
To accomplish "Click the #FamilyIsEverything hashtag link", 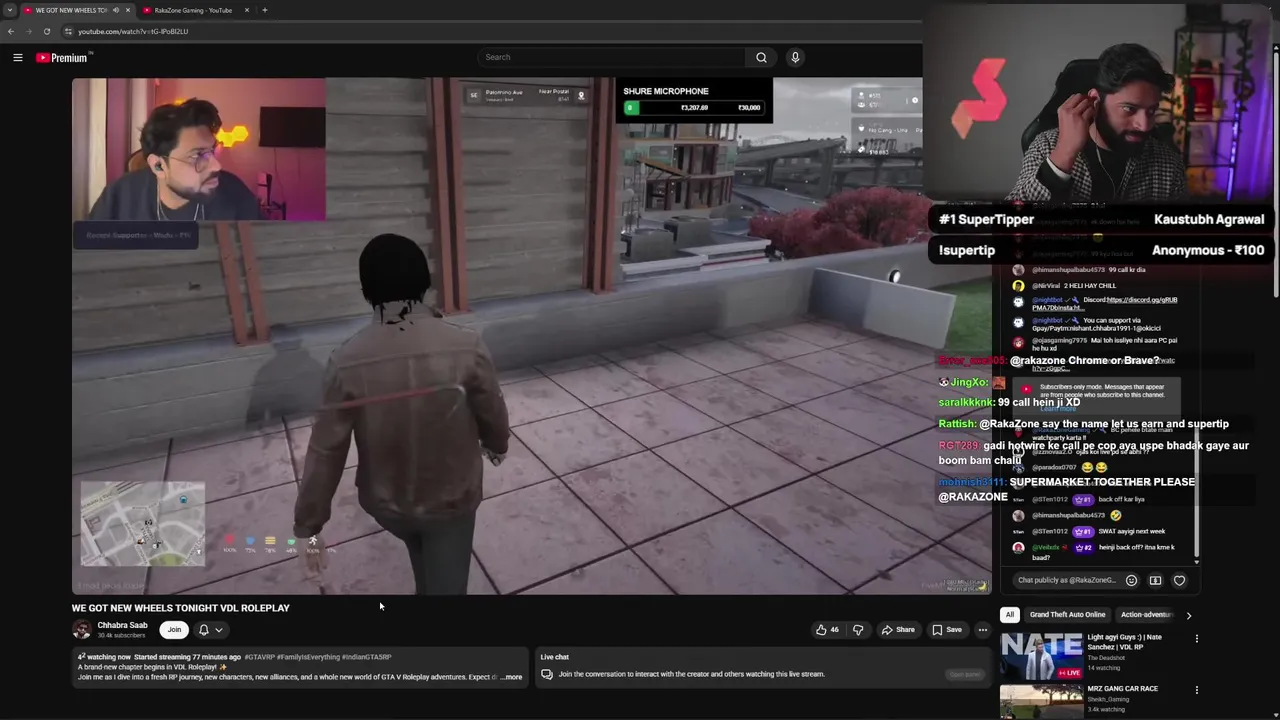I will [x=307, y=657].
